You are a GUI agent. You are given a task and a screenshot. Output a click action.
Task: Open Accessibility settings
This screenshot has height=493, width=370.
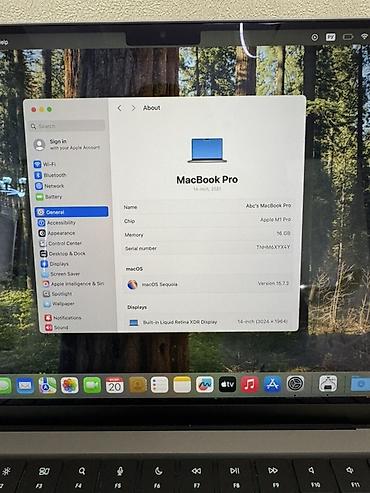(x=57, y=223)
